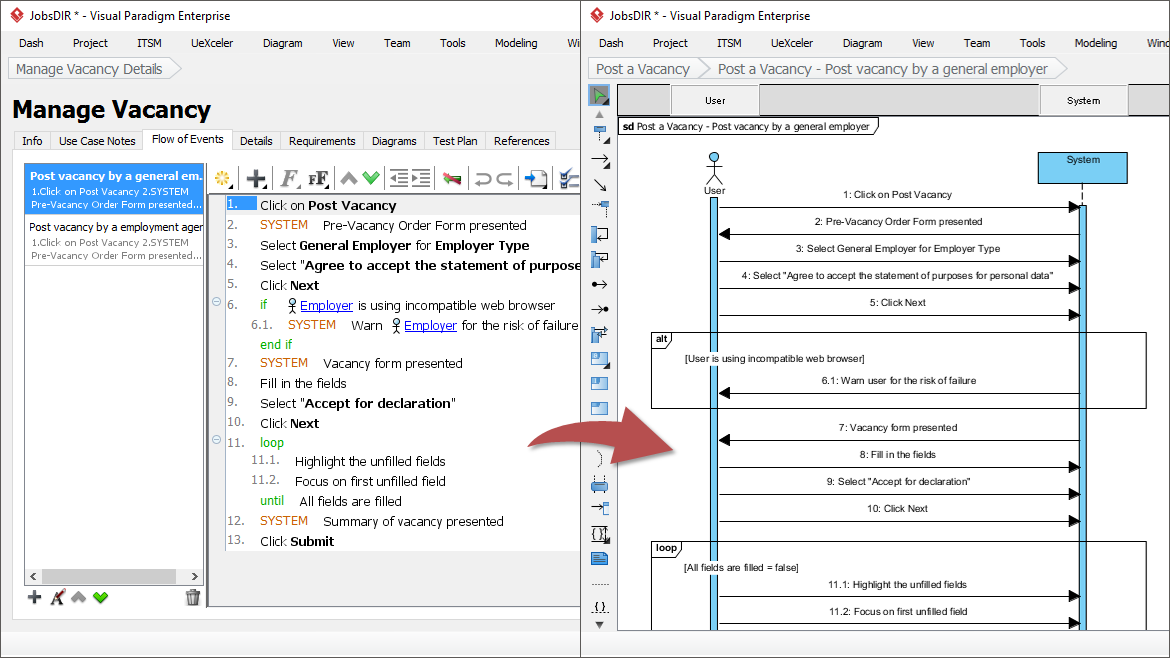The width and height of the screenshot is (1170, 658).
Task: Delete selected scenario with trash icon
Action: (x=193, y=597)
